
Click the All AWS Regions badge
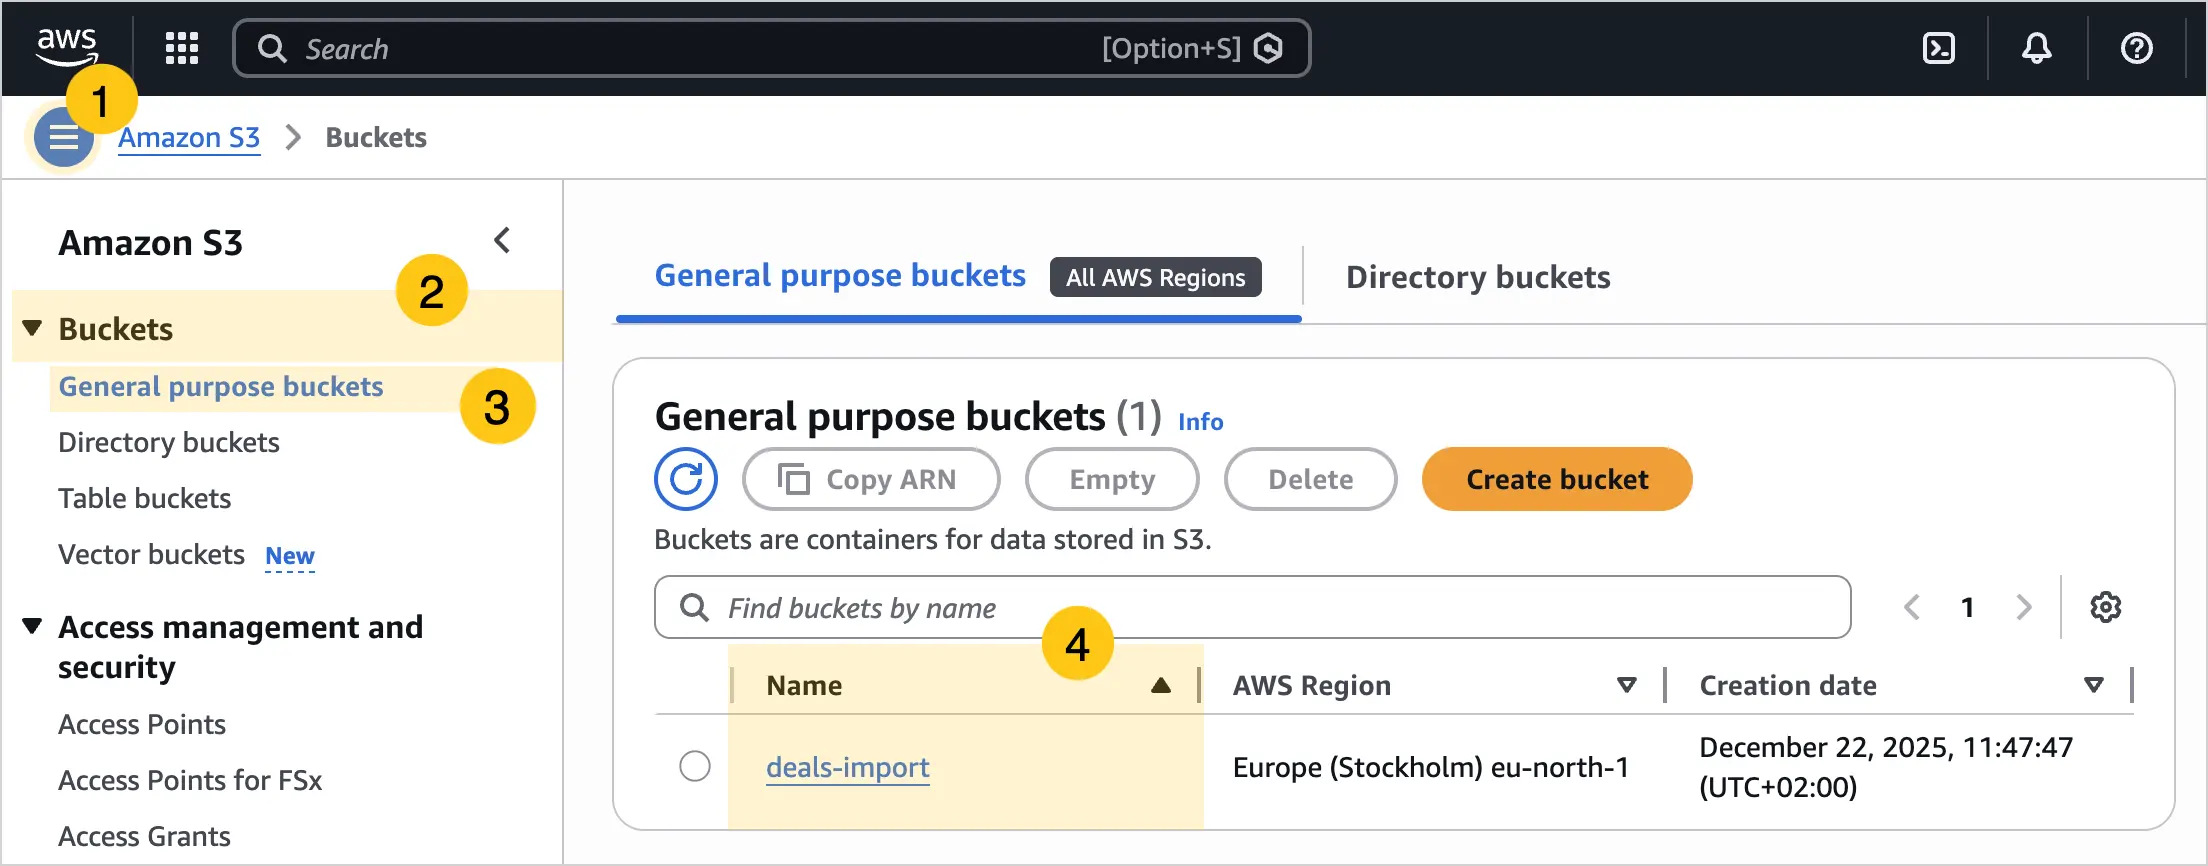(x=1156, y=277)
